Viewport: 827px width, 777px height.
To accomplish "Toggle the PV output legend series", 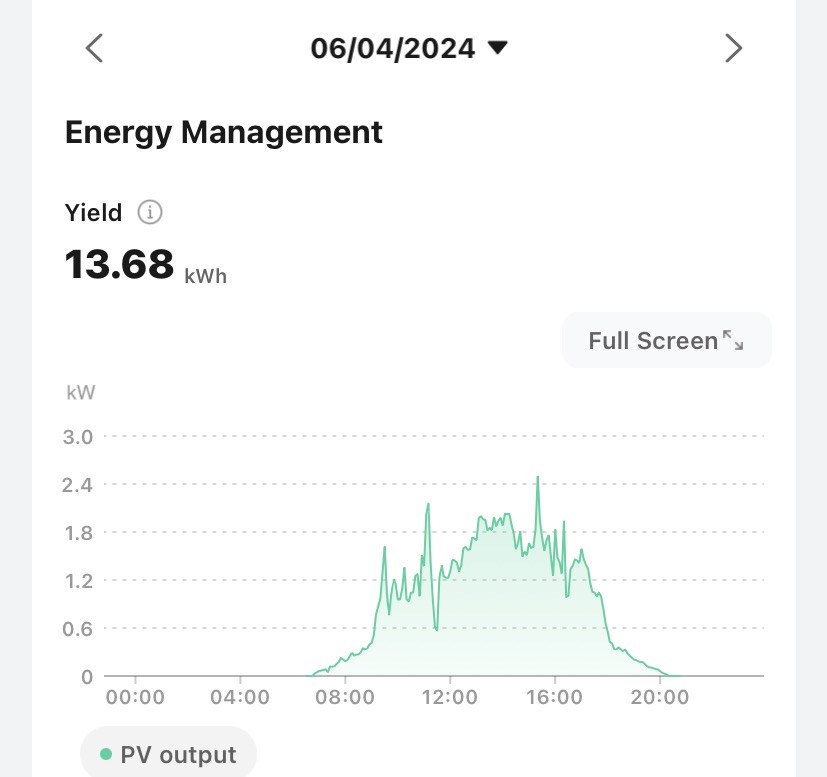I will (169, 755).
